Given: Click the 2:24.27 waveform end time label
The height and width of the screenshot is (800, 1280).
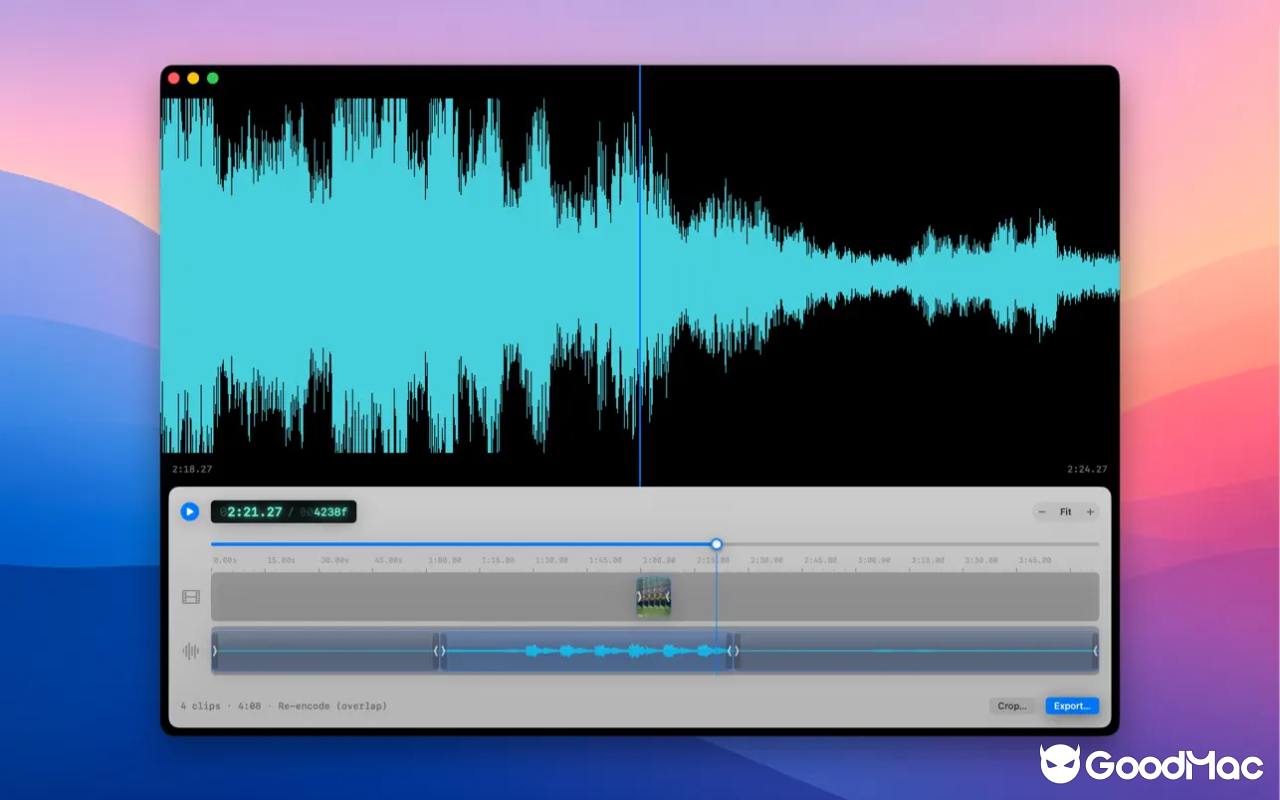Looking at the screenshot, I should pyautogui.click(x=1087, y=469).
